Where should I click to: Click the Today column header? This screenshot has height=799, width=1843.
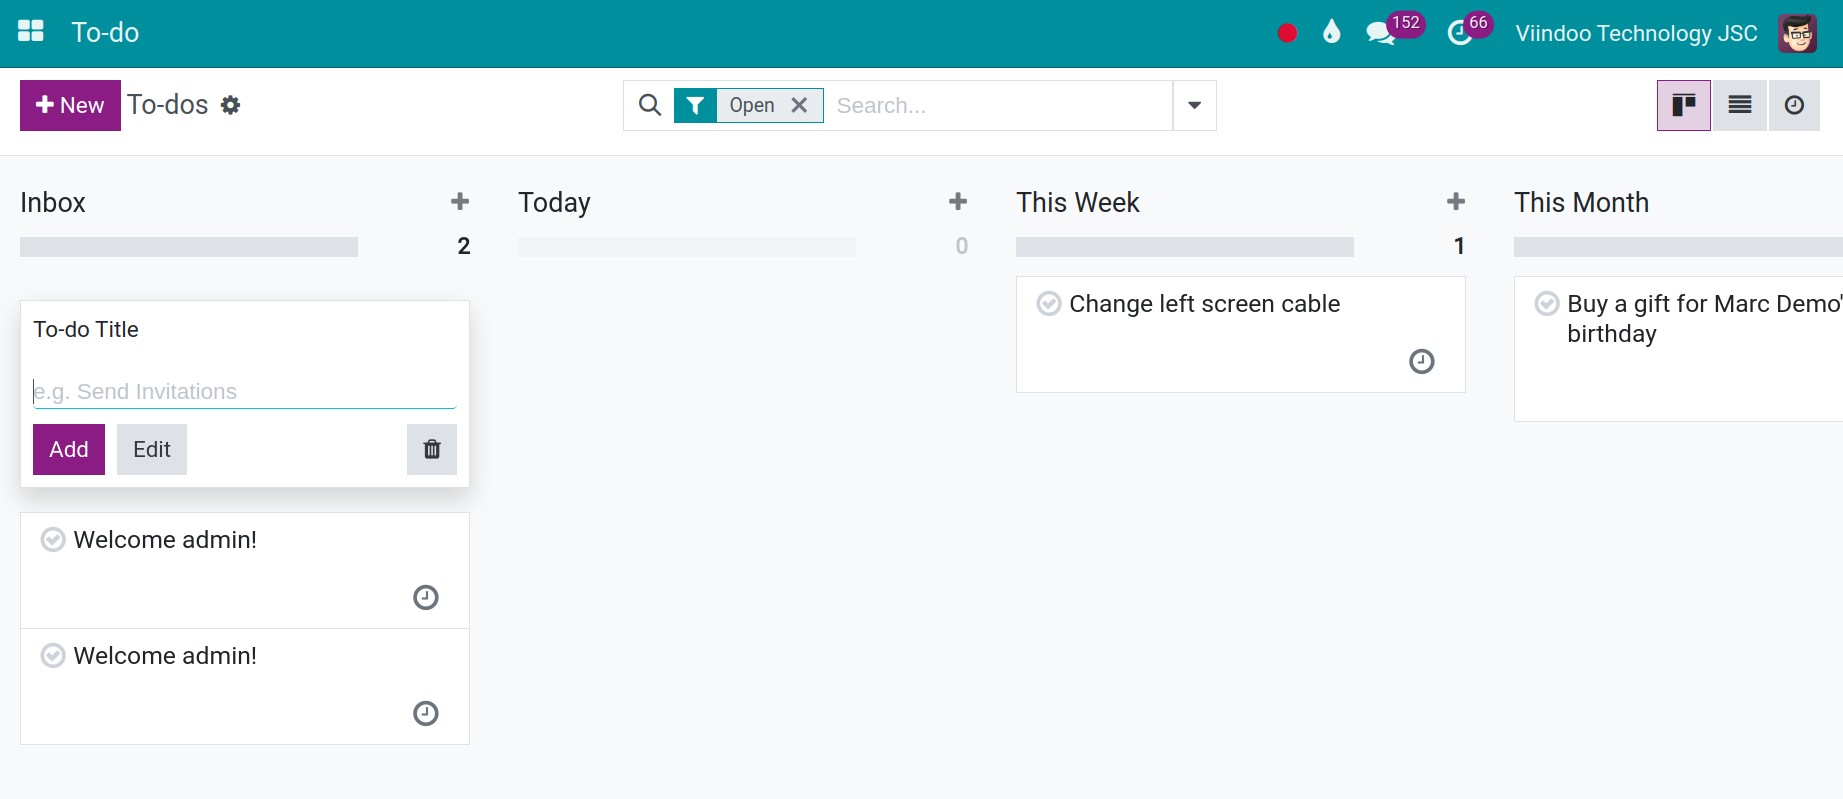pos(554,202)
